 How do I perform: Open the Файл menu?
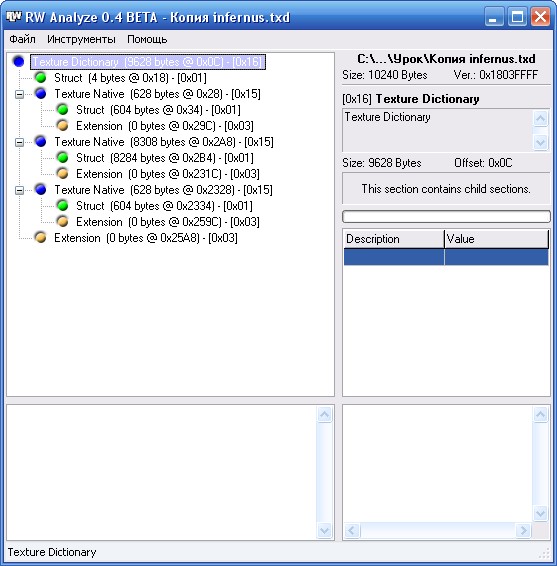[x=22, y=39]
